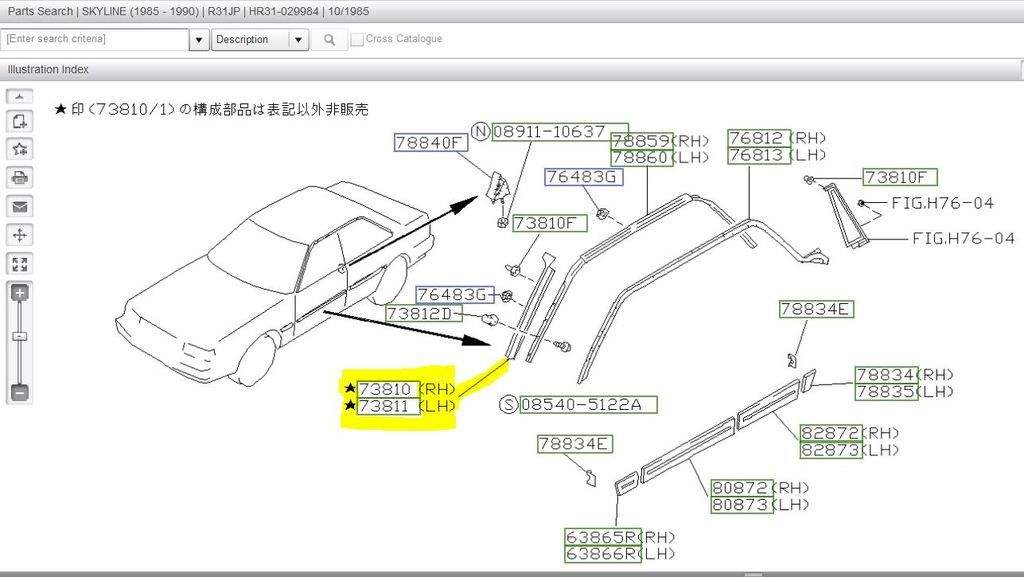
Task: Select part number 08911-10637
Action: (560, 131)
